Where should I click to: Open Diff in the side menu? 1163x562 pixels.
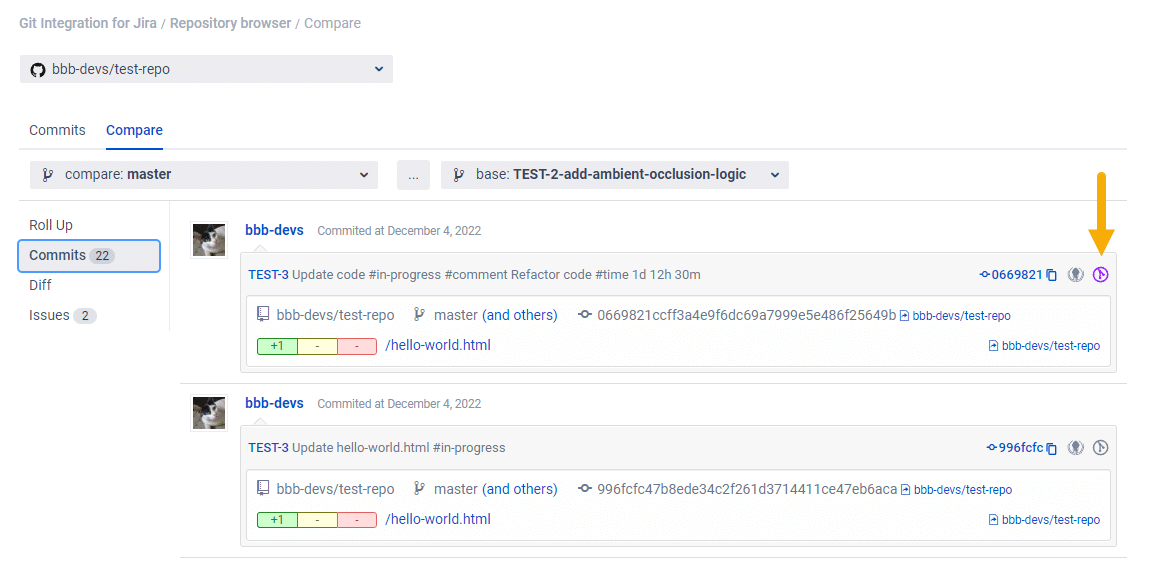pyautogui.click(x=40, y=285)
